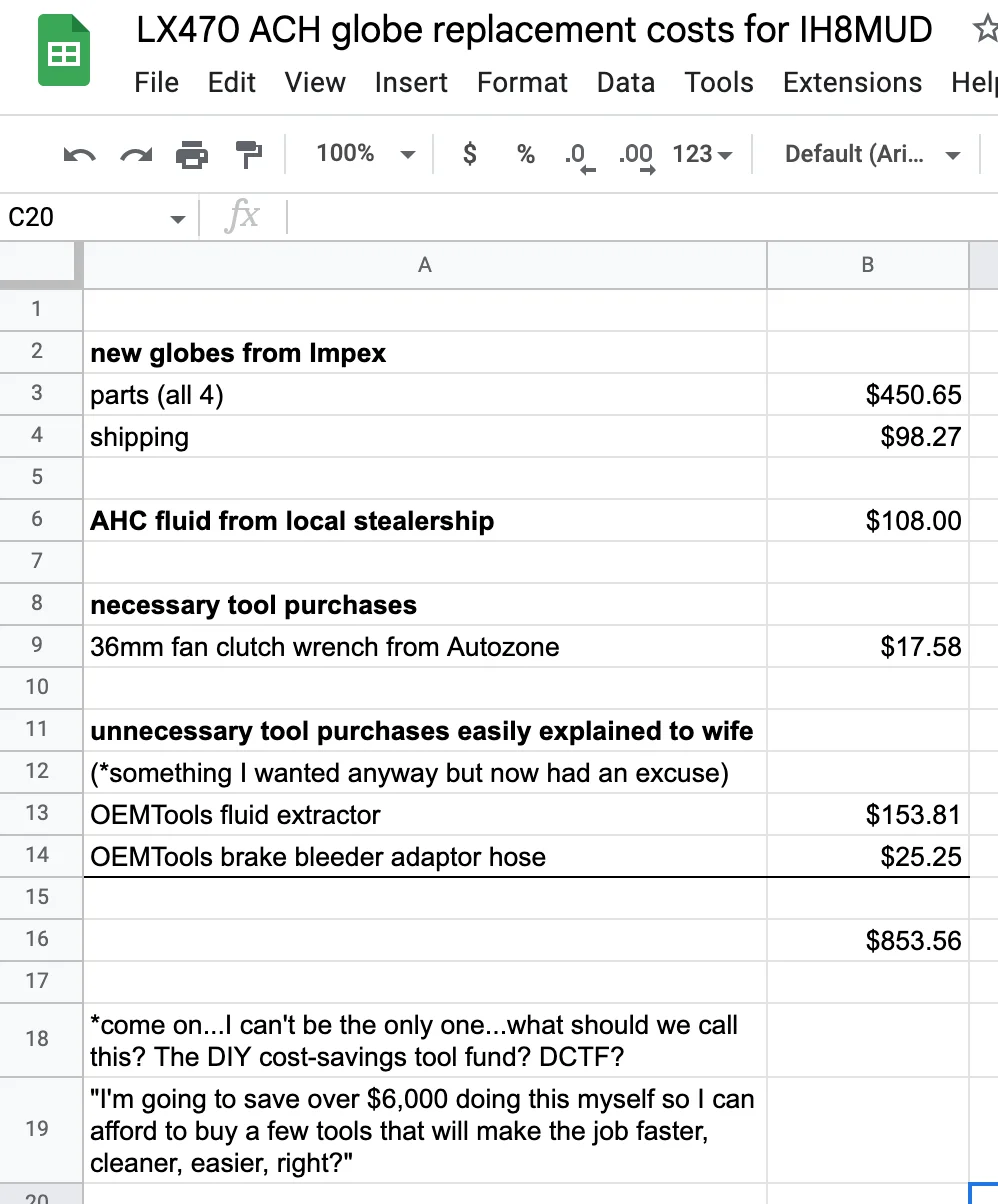This screenshot has width=998, height=1204.
Task: Select the $853.56 total cell
Action: tap(867, 940)
